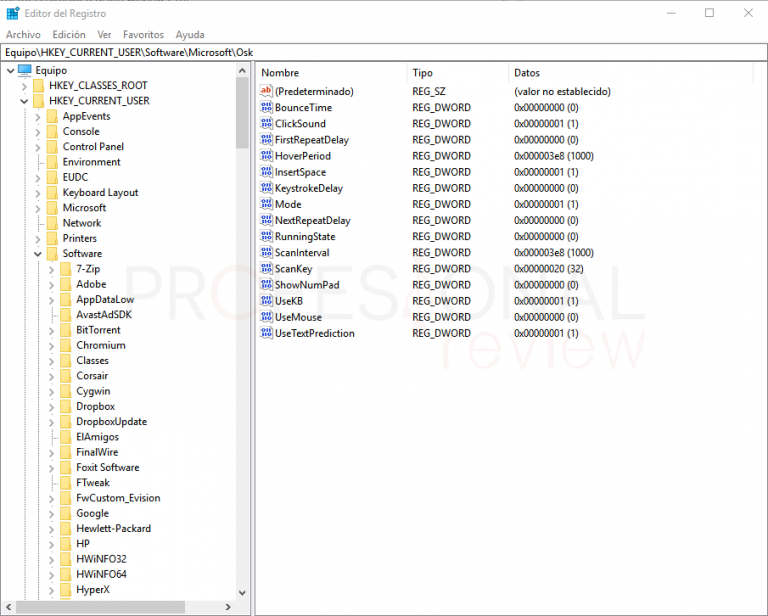Open the Favoritos menu
Viewport: 768px width, 616px height.
tap(143, 35)
